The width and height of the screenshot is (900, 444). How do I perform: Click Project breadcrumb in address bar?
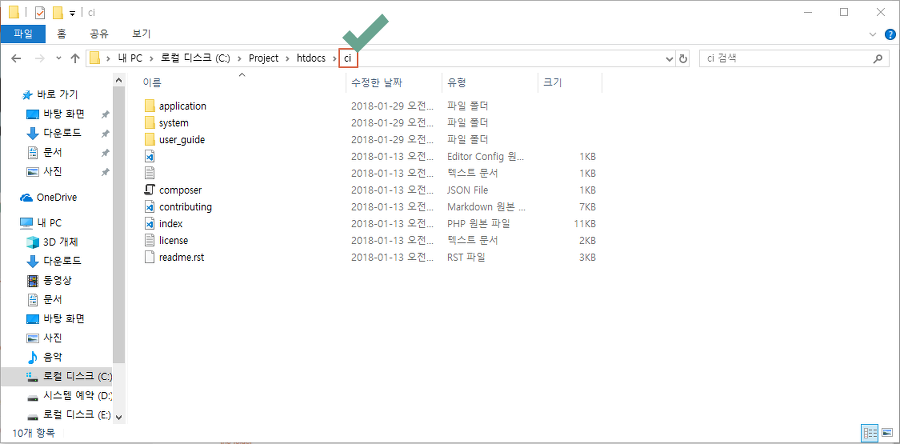click(x=263, y=59)
